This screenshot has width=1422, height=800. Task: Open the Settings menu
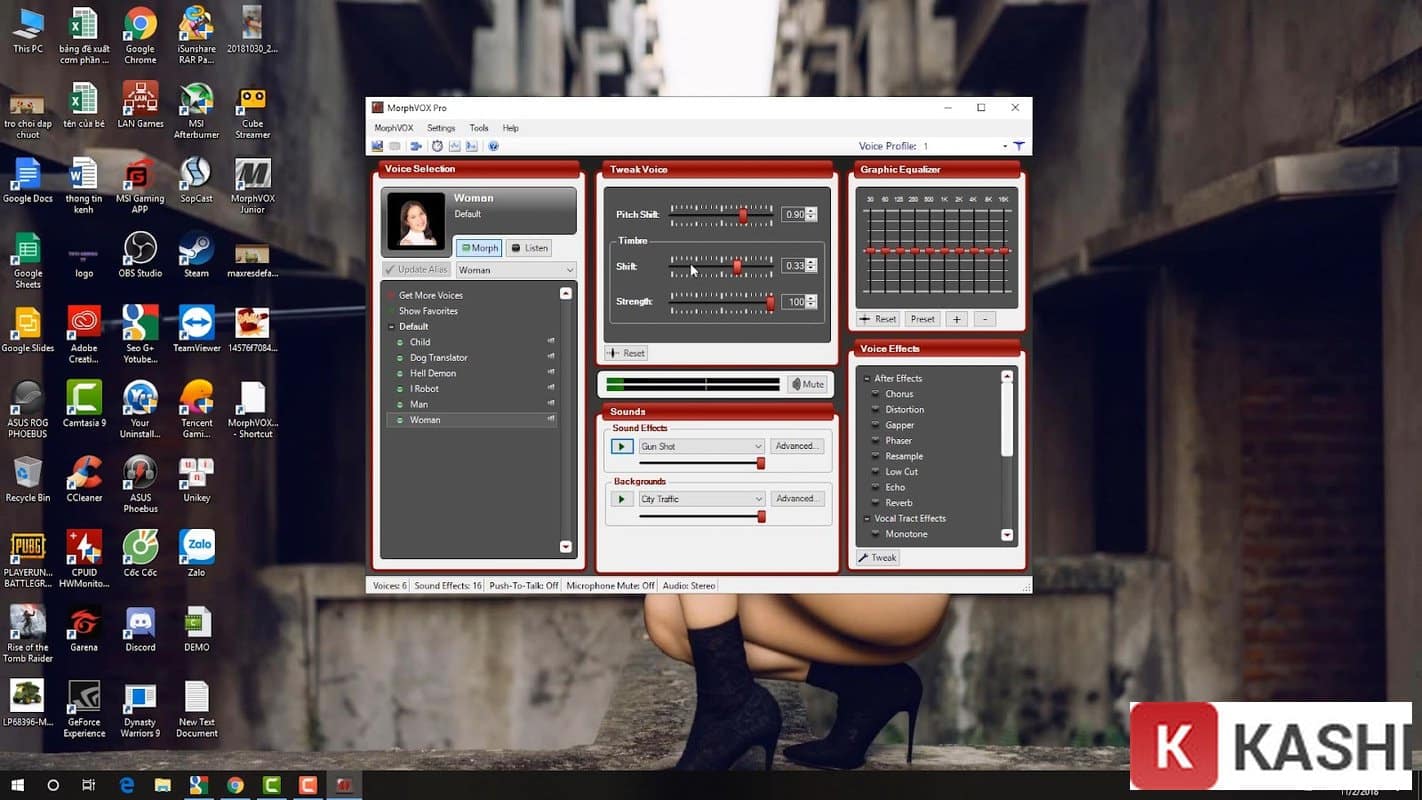tap(441, 128)
